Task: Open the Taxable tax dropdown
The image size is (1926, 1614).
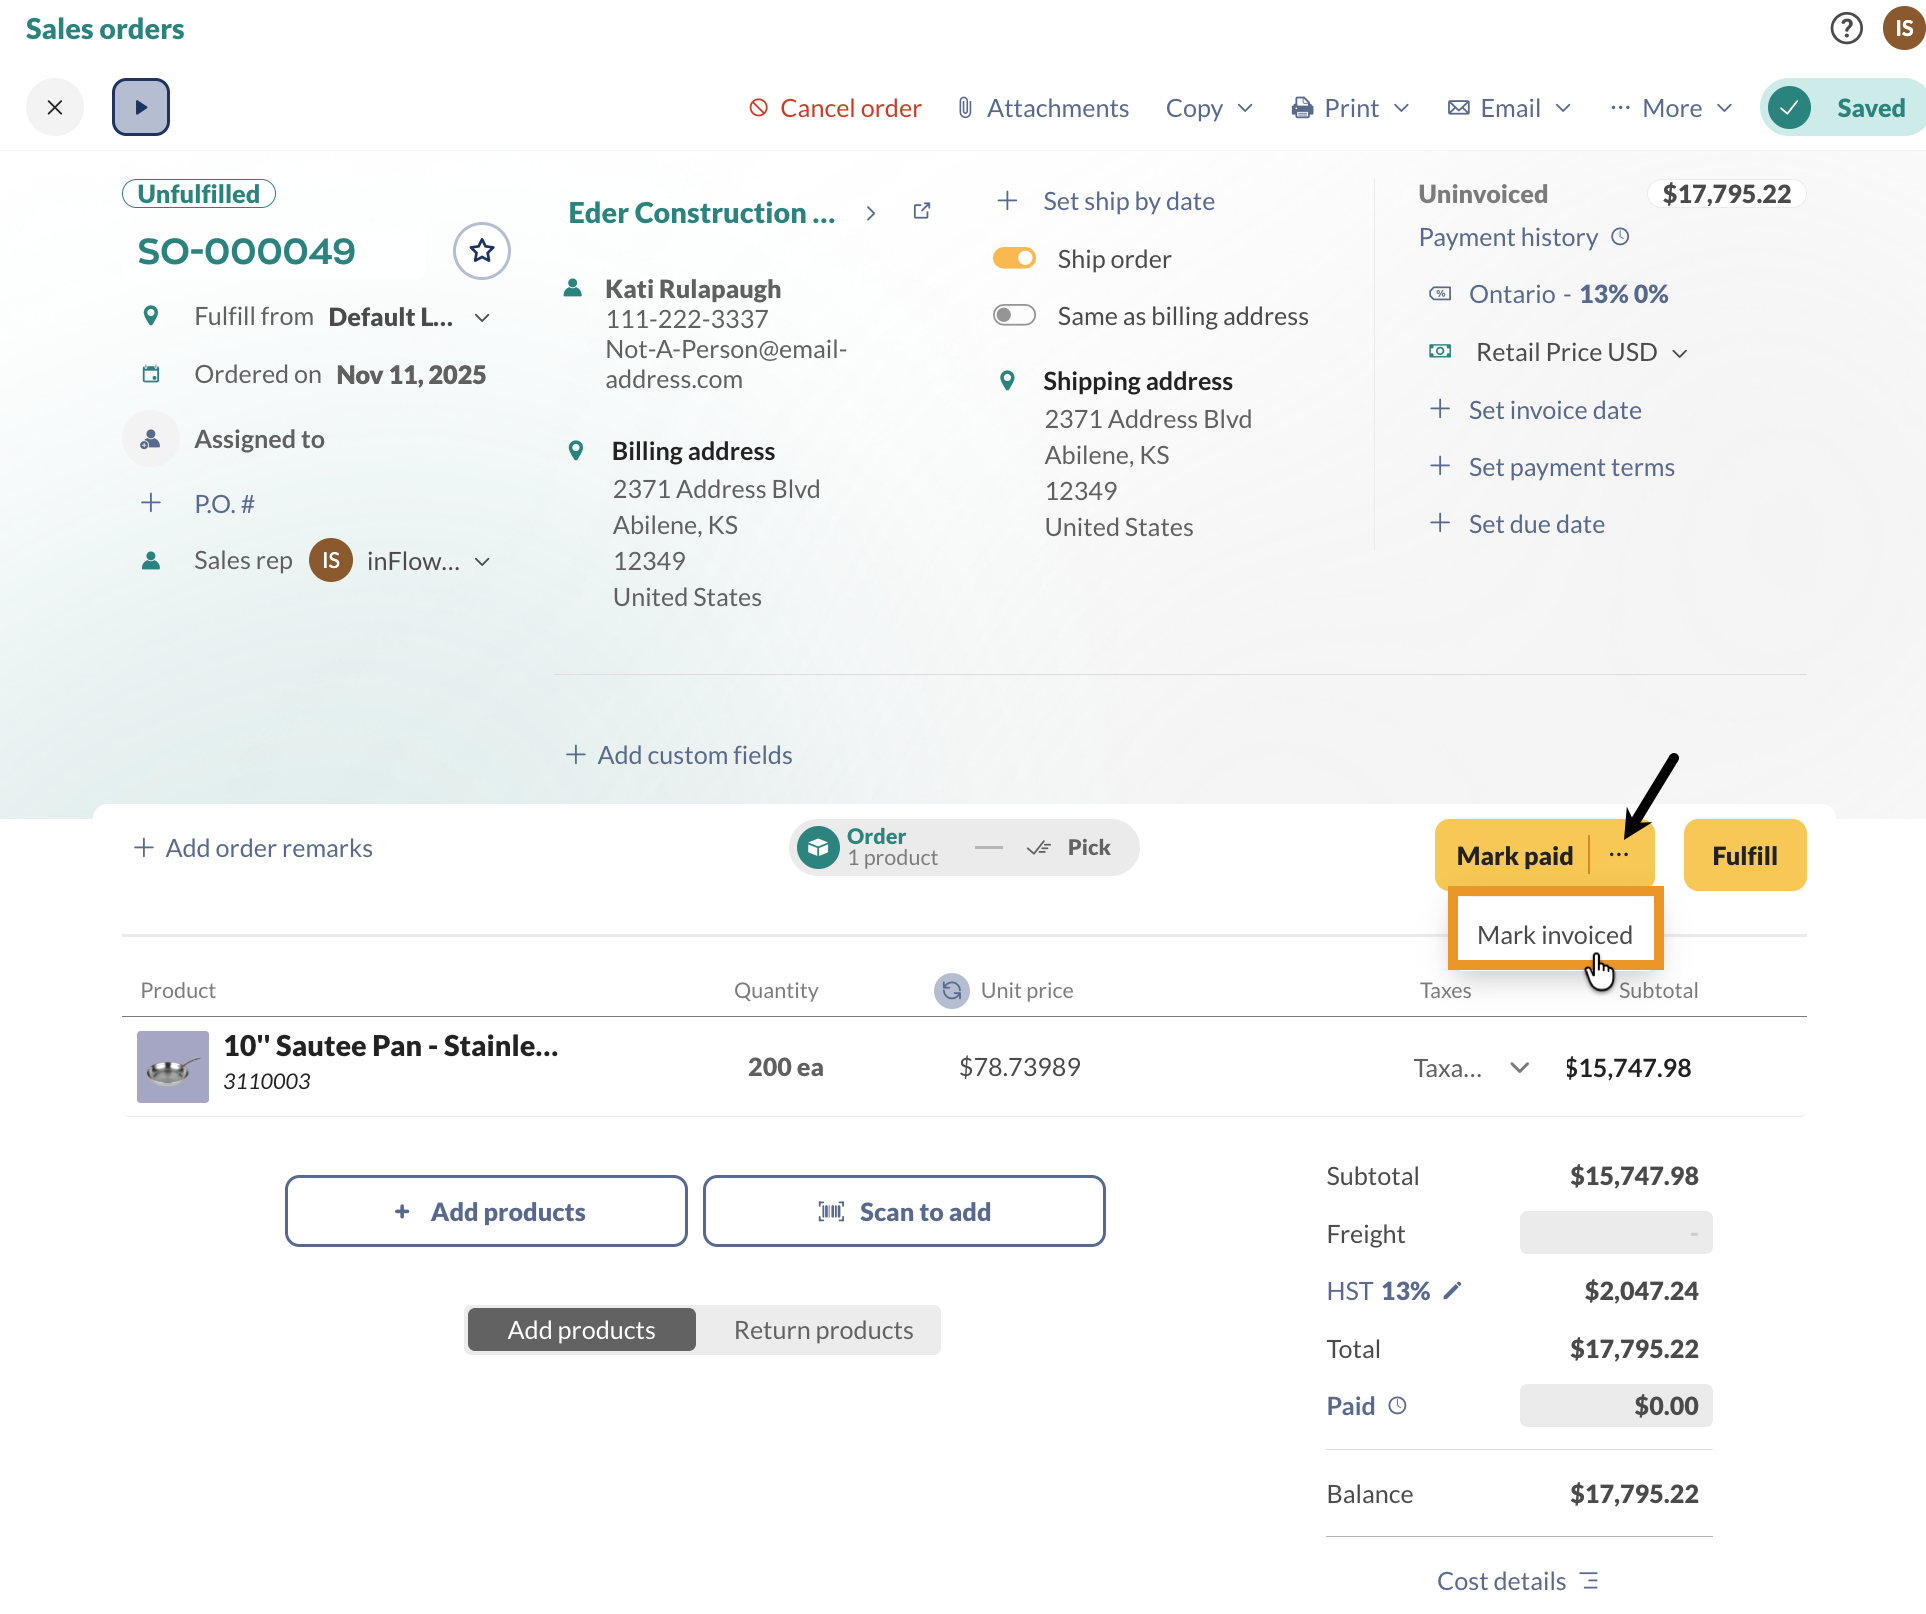Action: pos(1519,1068)
